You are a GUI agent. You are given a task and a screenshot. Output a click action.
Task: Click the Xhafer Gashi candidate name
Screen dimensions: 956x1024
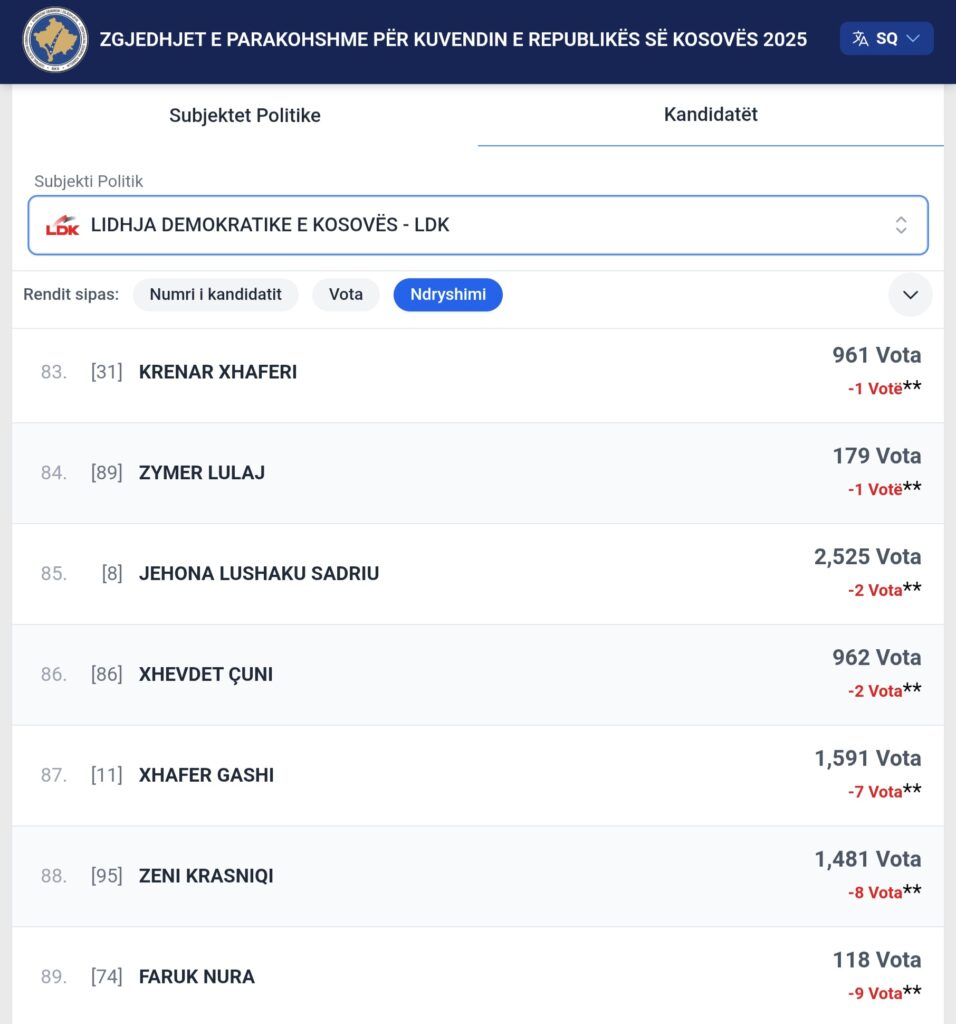pyautogui.click(x=206, y=775)
